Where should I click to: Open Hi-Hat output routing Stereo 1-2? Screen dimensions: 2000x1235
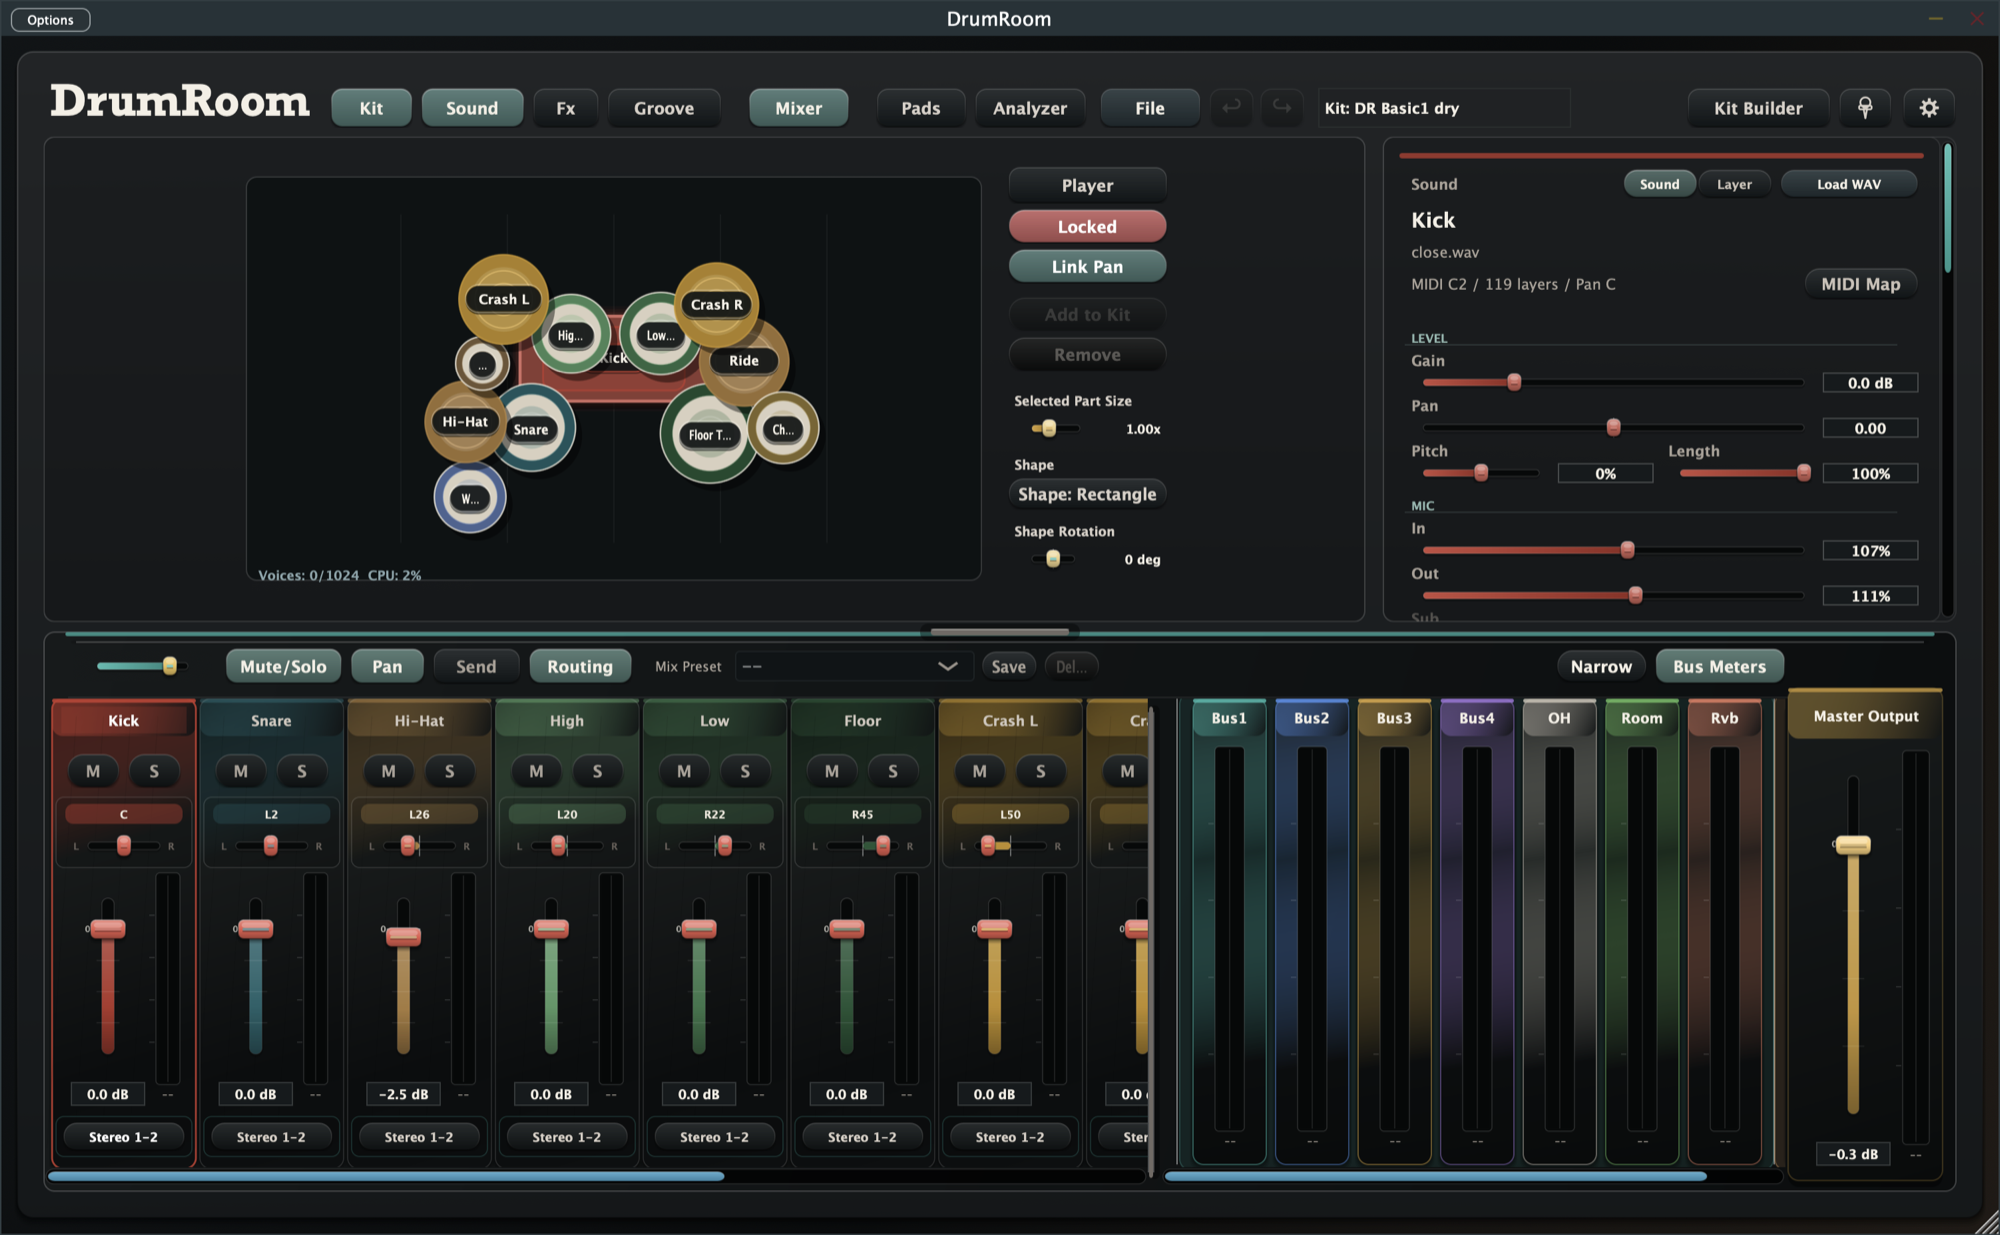click(x=419, y=1137)
